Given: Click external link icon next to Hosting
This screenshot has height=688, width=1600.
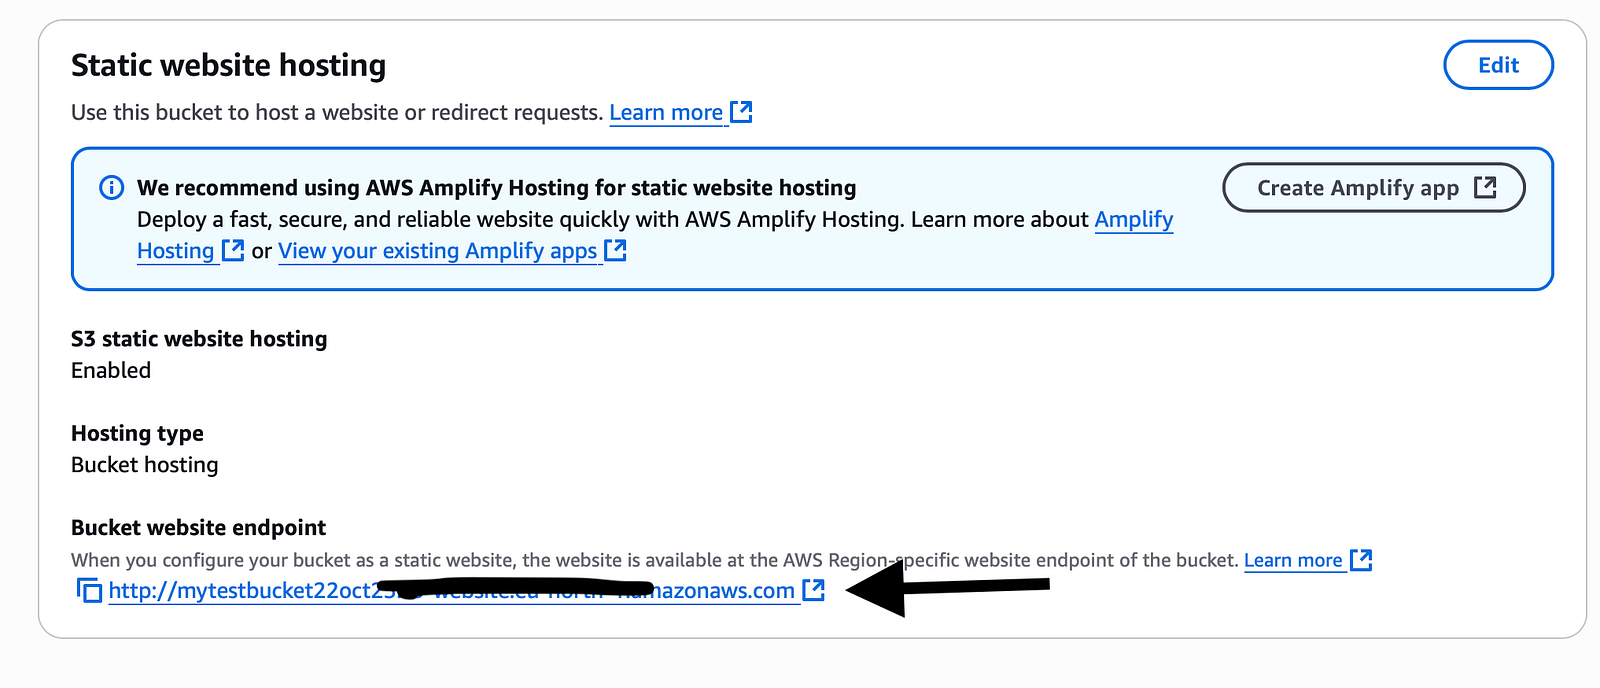Looking at the screenshot, I should pyautogui.click(x=233, y=250).
